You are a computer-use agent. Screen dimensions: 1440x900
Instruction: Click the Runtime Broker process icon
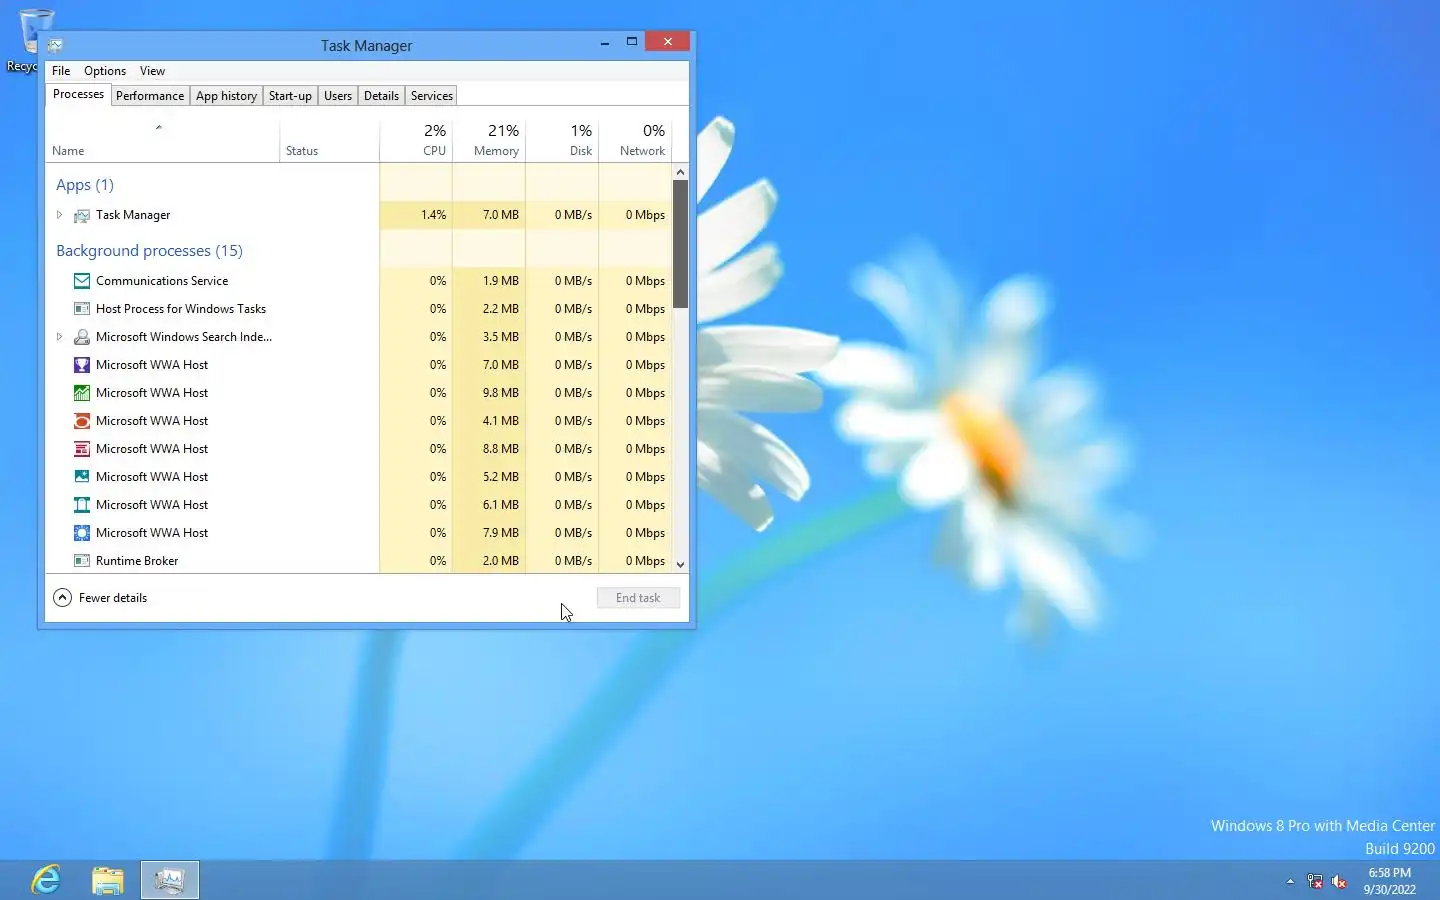pos(82,561)
